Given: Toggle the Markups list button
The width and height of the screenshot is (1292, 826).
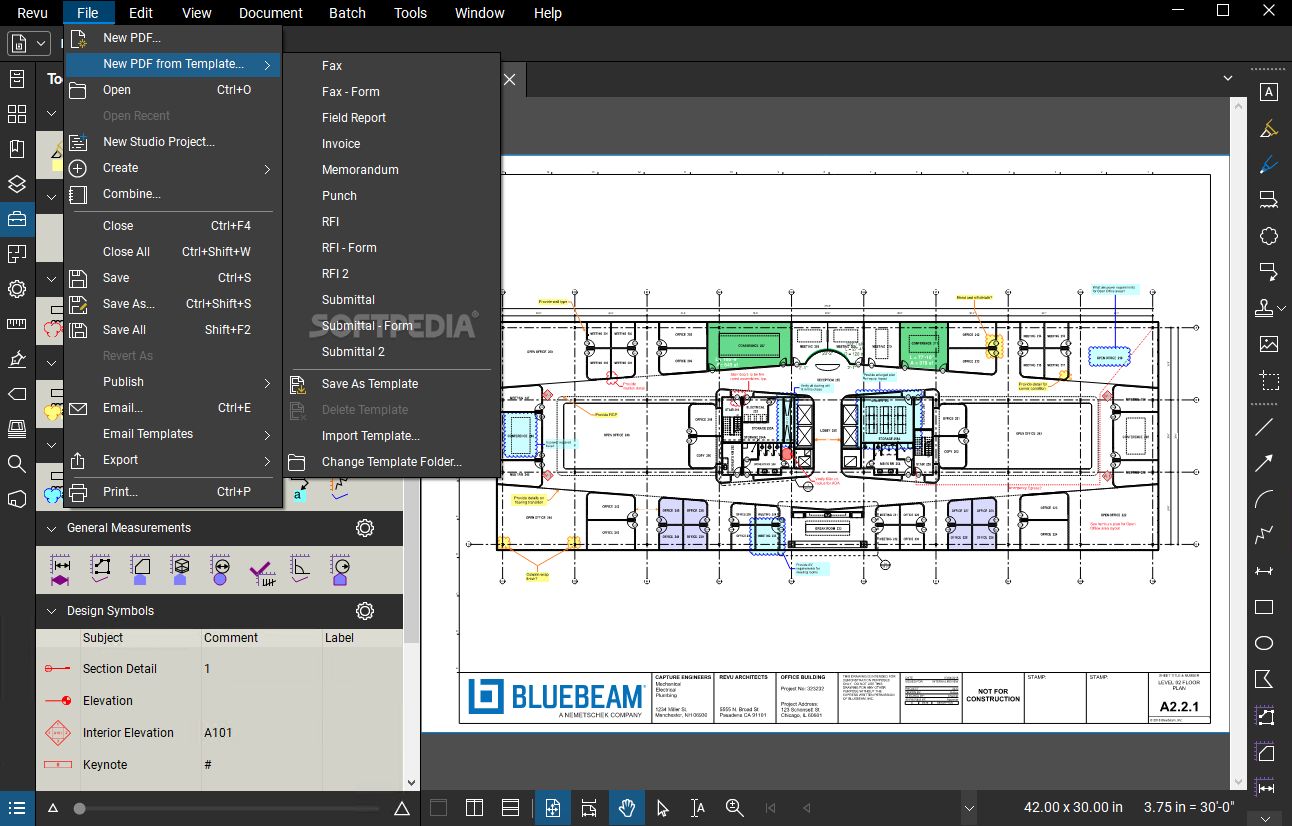Looking at the screenshot, I should coord(17,808).
